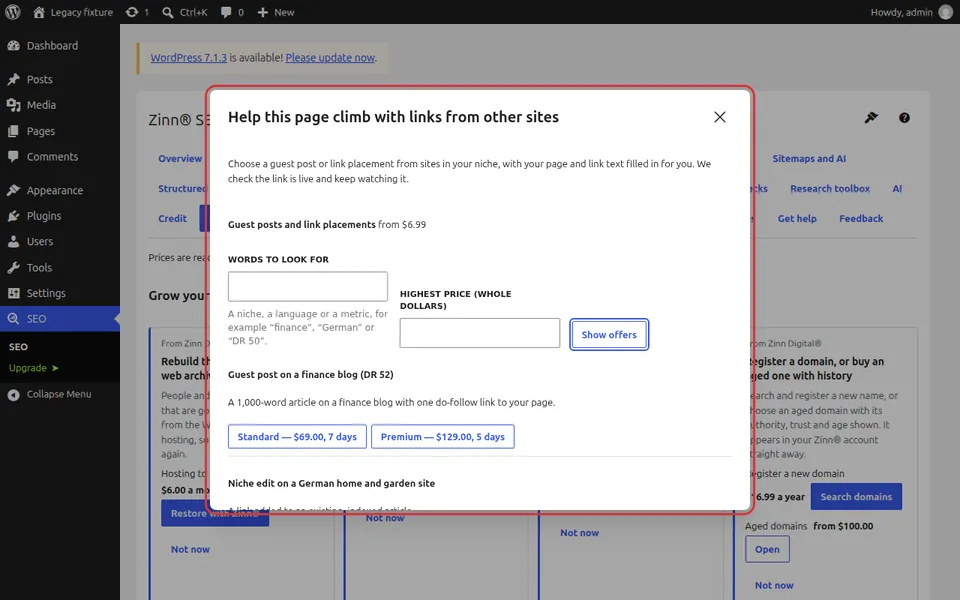Open the Feedback tab
This screenshot has width=960, height=600.
861,219
